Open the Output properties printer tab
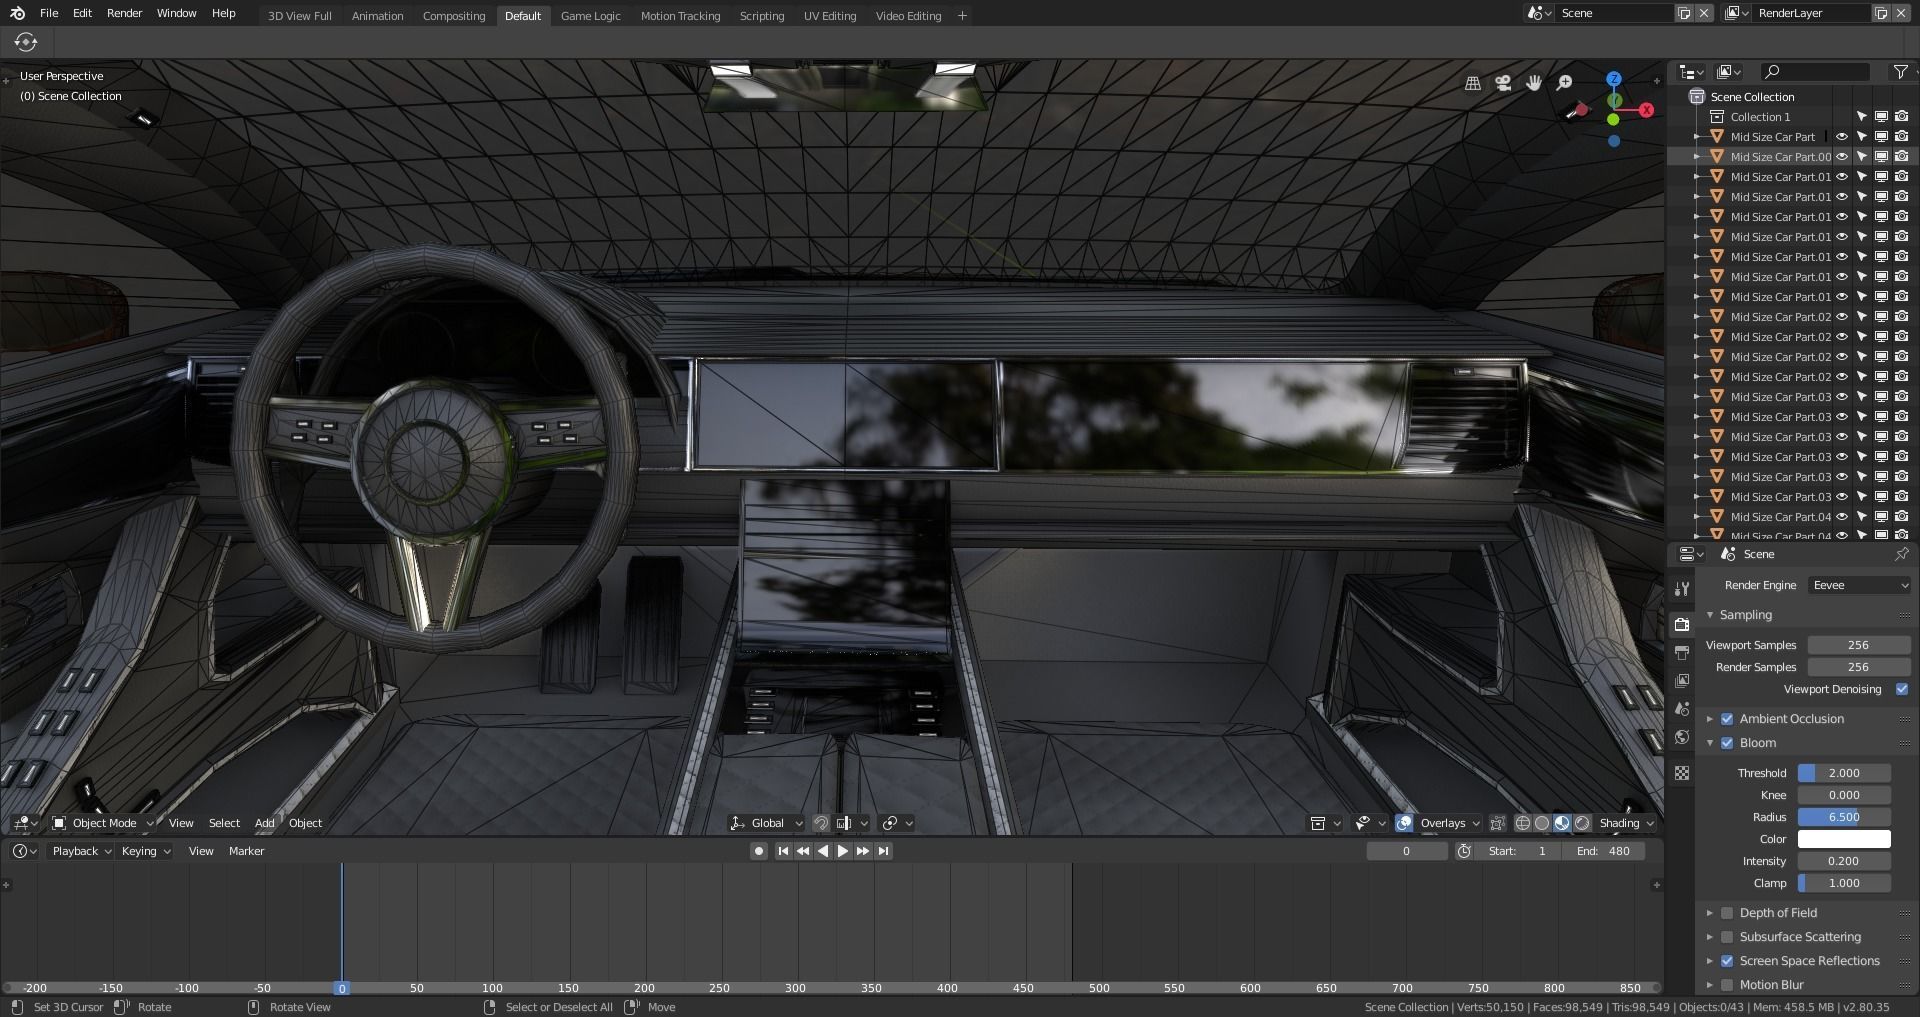 point(1682,652)
